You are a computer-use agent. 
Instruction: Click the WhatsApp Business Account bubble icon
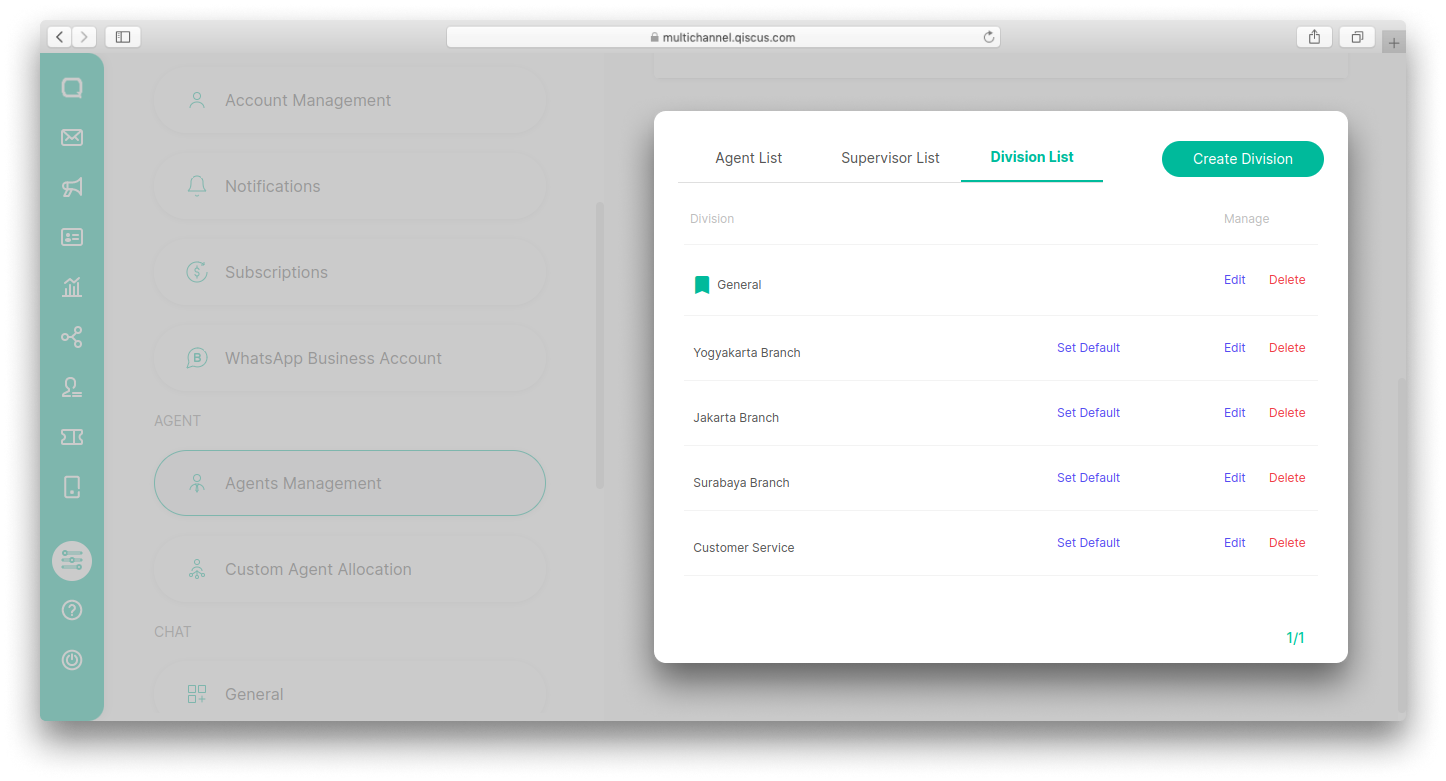[197, 358]
